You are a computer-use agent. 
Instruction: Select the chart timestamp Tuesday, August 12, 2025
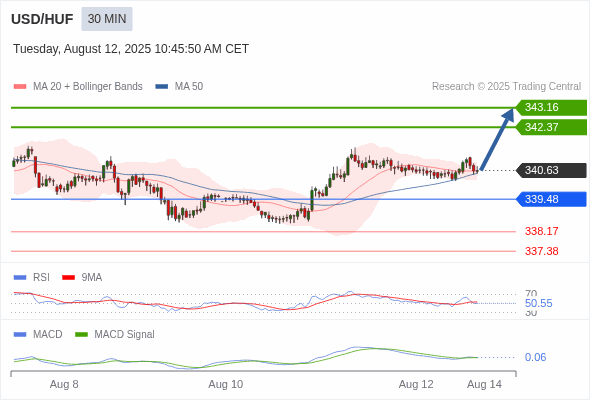click(x=131, y=49)
